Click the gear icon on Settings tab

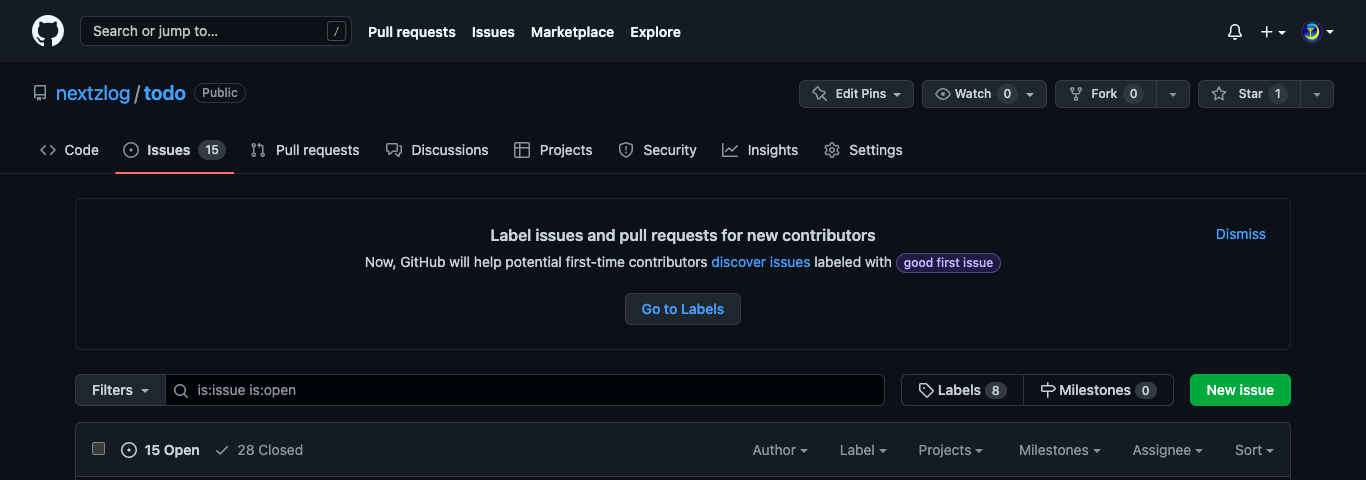pos(832,150)
